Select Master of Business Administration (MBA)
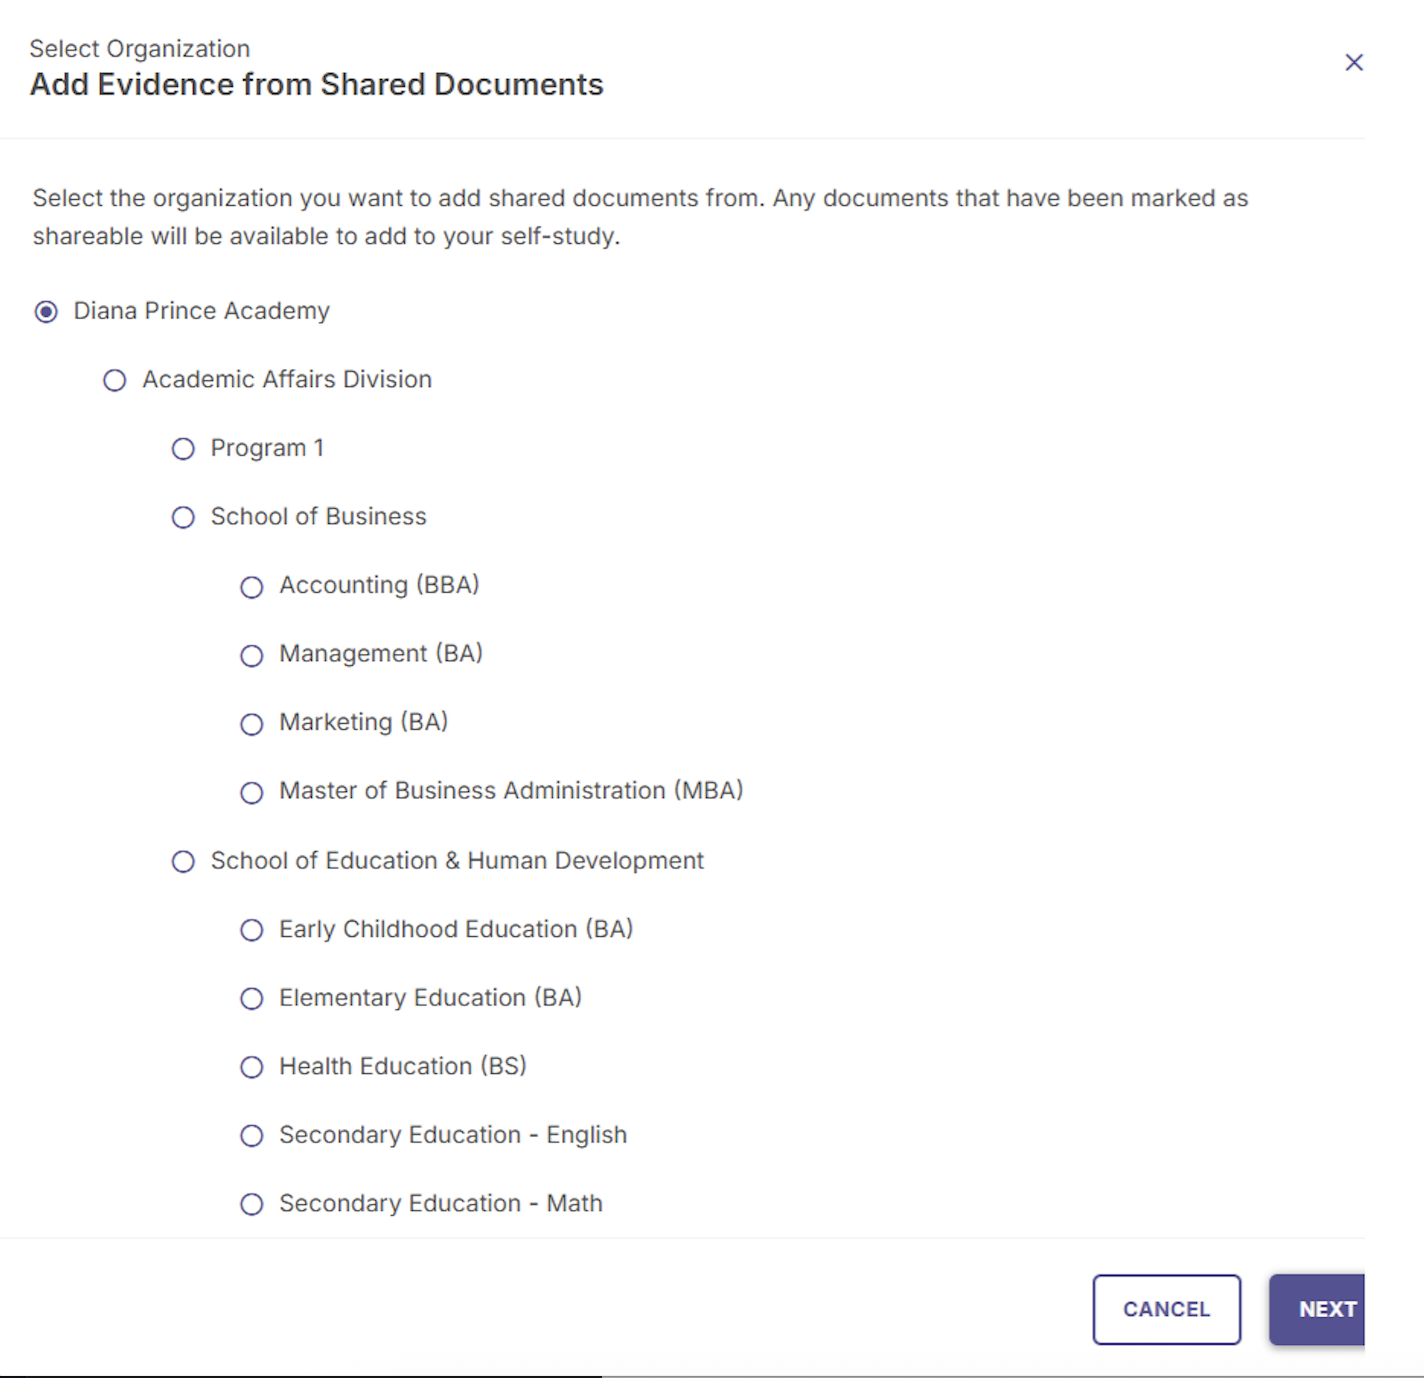The width and height of the screenshot is (1424, 1378). click(x=251, y=792)
